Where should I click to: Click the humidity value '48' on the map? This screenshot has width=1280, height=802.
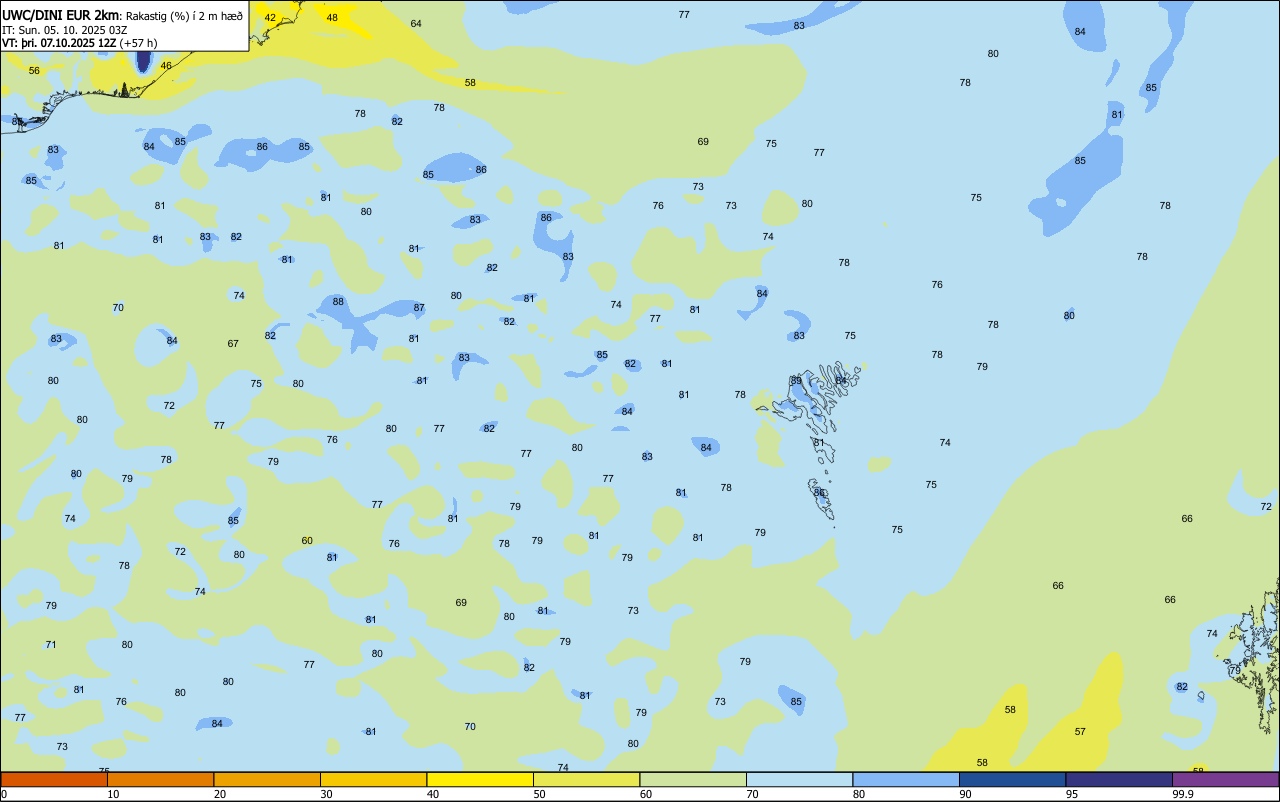tap(332, 18)
